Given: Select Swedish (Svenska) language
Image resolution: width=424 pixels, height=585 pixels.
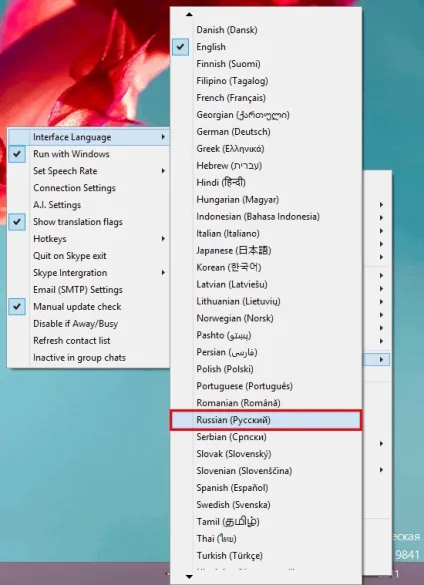Looking at the screenshot, I should (266, 505).
